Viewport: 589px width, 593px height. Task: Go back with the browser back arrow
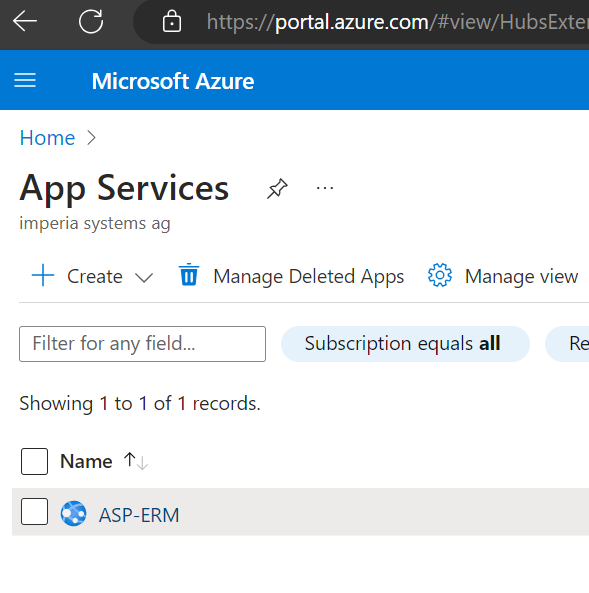[25, 21]
